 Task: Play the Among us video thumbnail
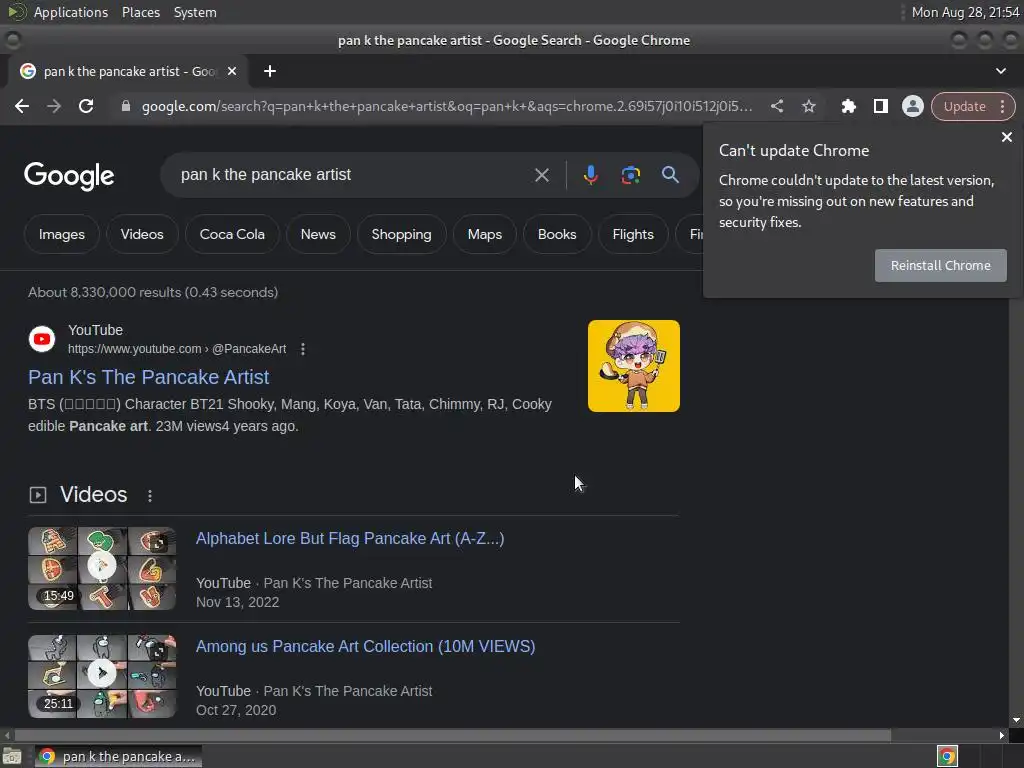click(102, 676)
